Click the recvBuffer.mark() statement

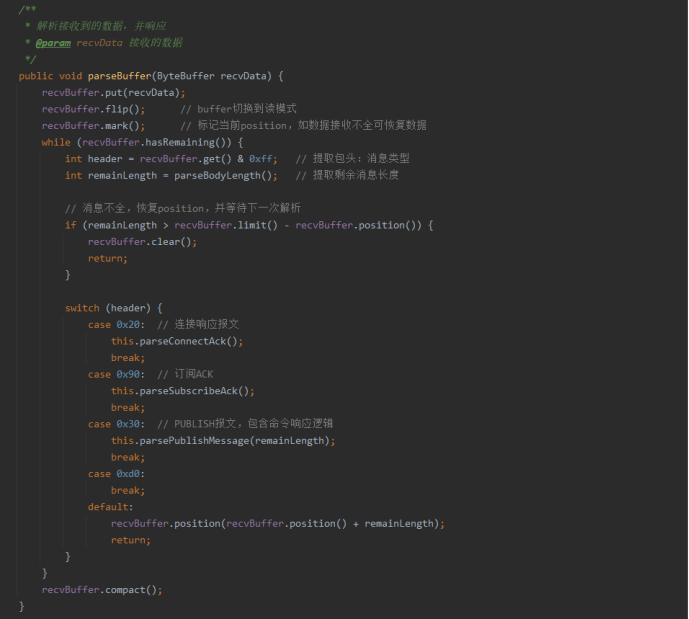coord(93,126)
